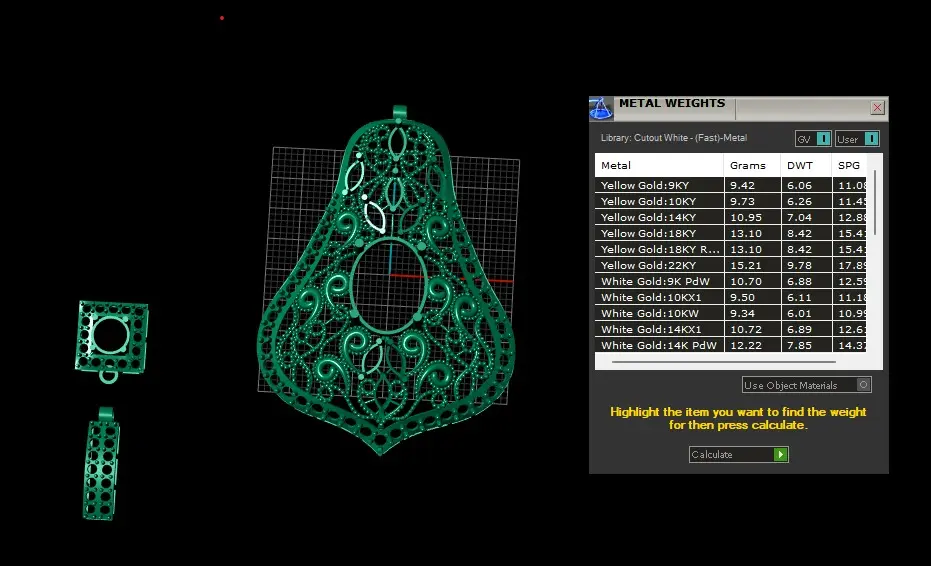
Task: Click grams value 9.42 for 9KY
Action: tap(742, 185)
